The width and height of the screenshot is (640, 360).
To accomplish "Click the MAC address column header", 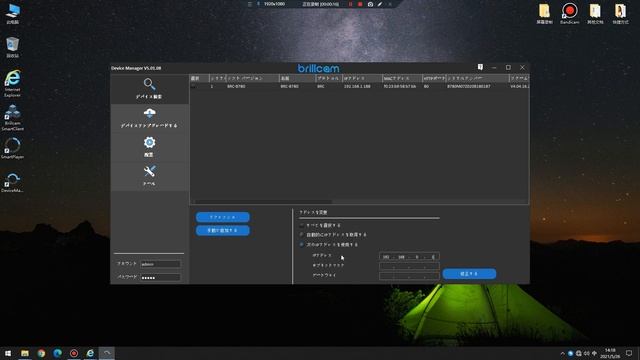I will (x=402, y=78).
